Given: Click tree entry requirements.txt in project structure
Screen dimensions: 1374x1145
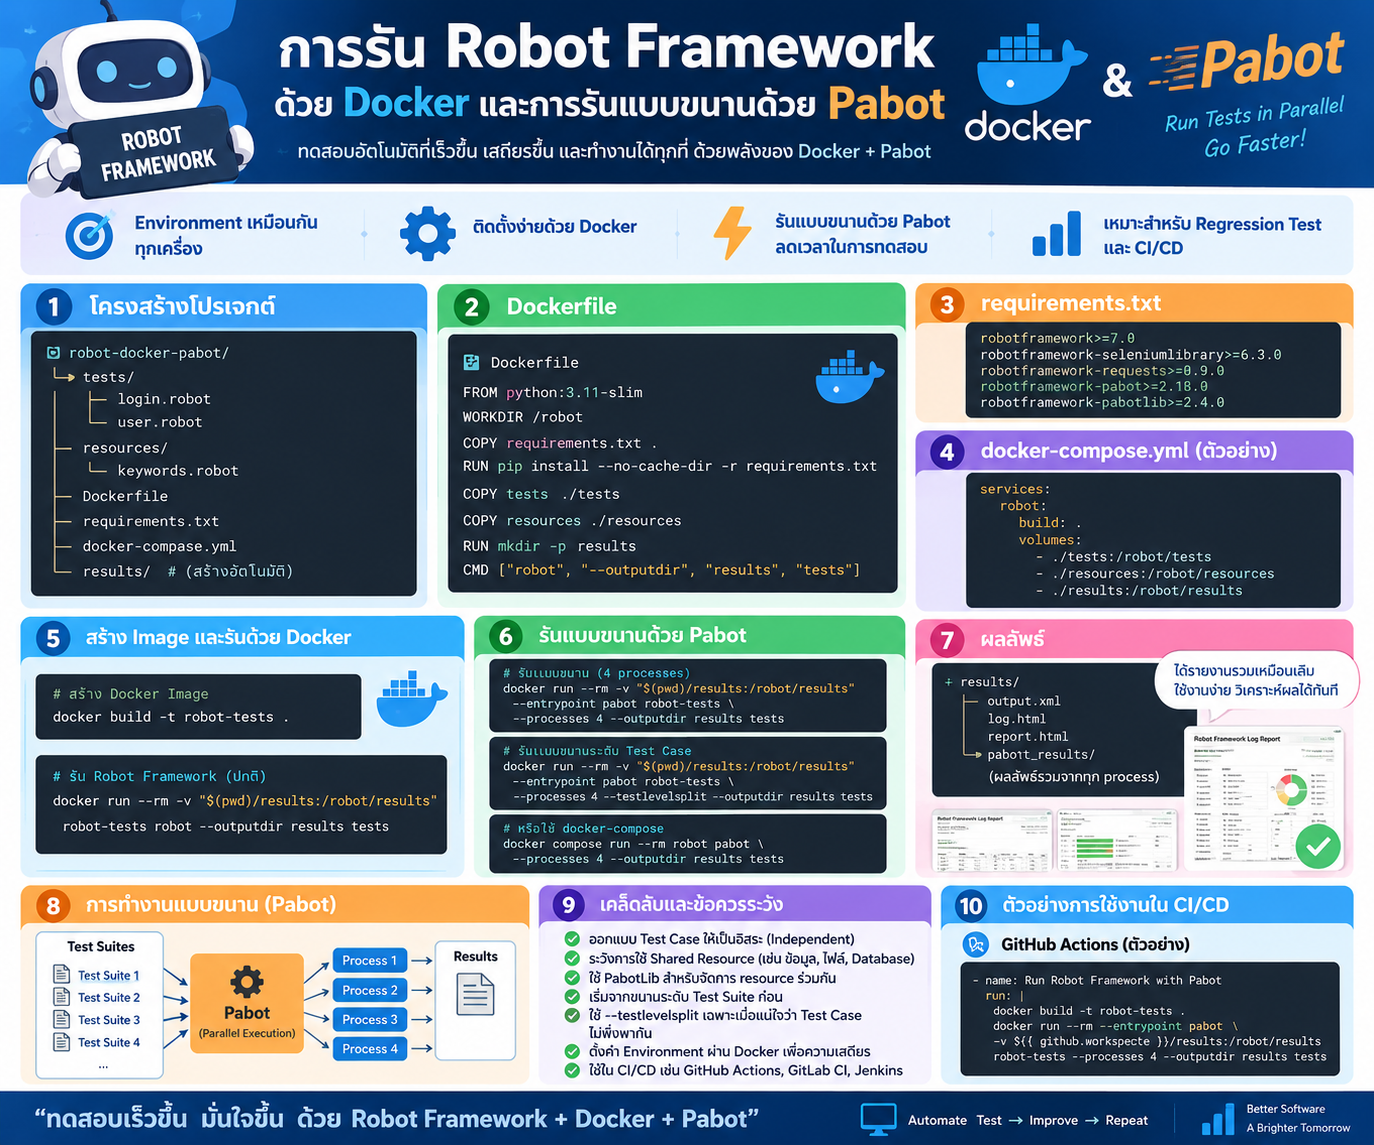Looking at the screenshot, I should click(151, 521).
